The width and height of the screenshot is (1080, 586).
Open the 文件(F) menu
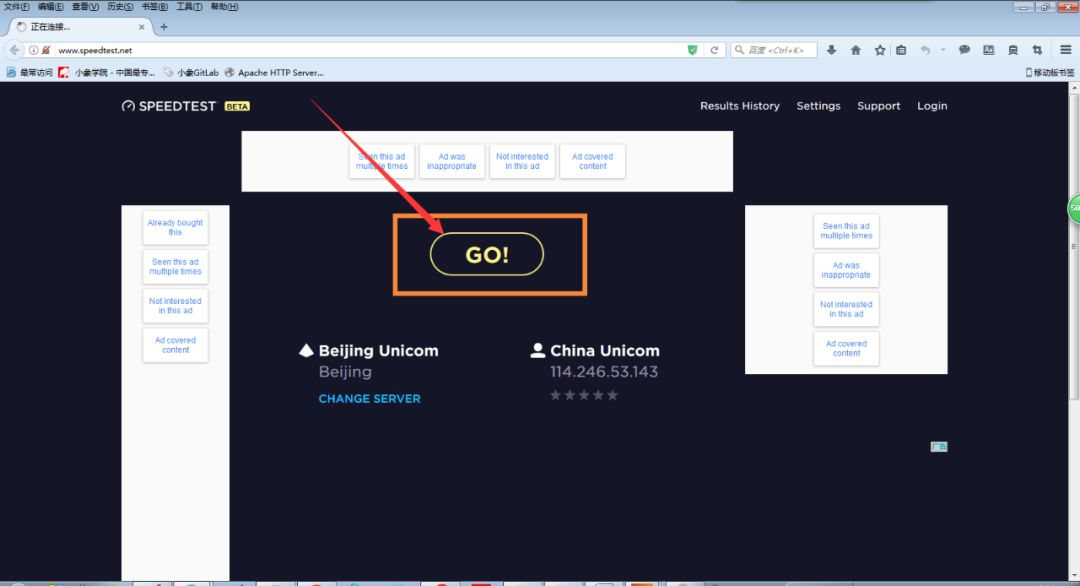(x=17, y=7)
